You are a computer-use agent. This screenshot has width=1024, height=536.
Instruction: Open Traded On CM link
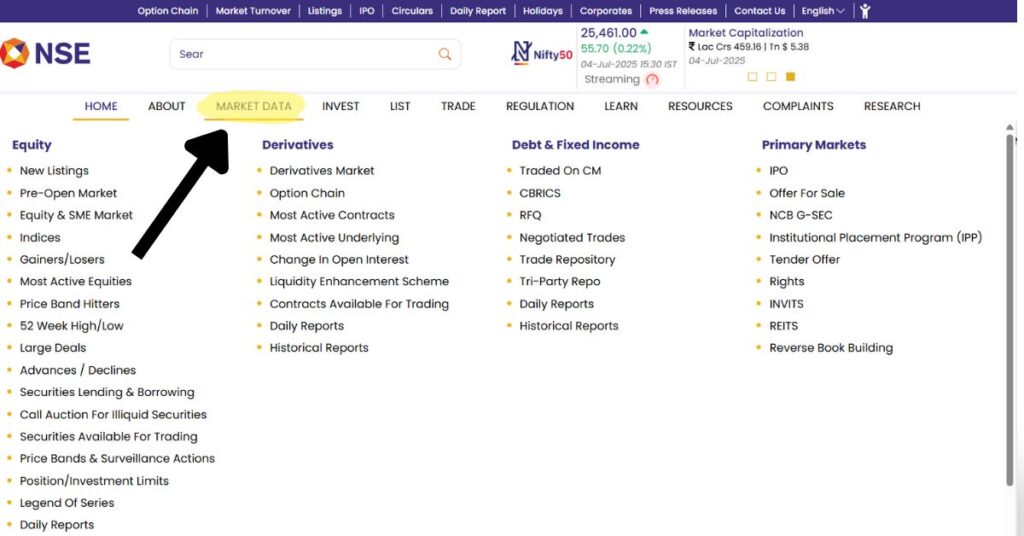pyautogui.click(x=560, y=170)
